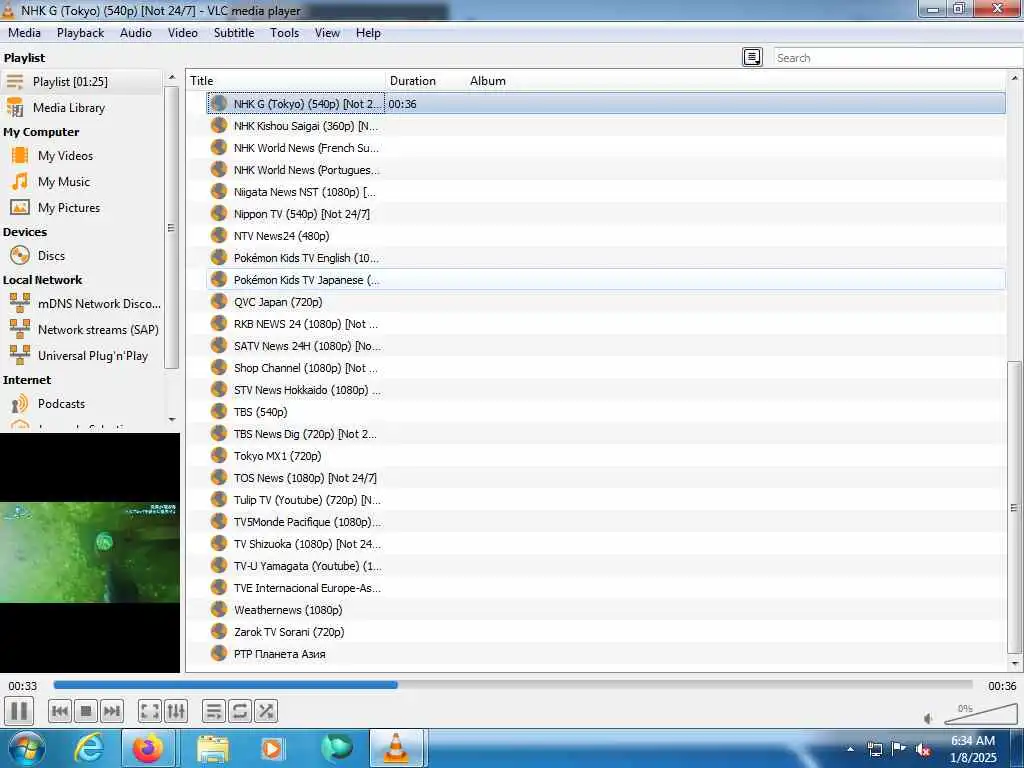Select Weathernews (1080p) entry
This screenshot has height=768, width=1024.
[606, 610]
